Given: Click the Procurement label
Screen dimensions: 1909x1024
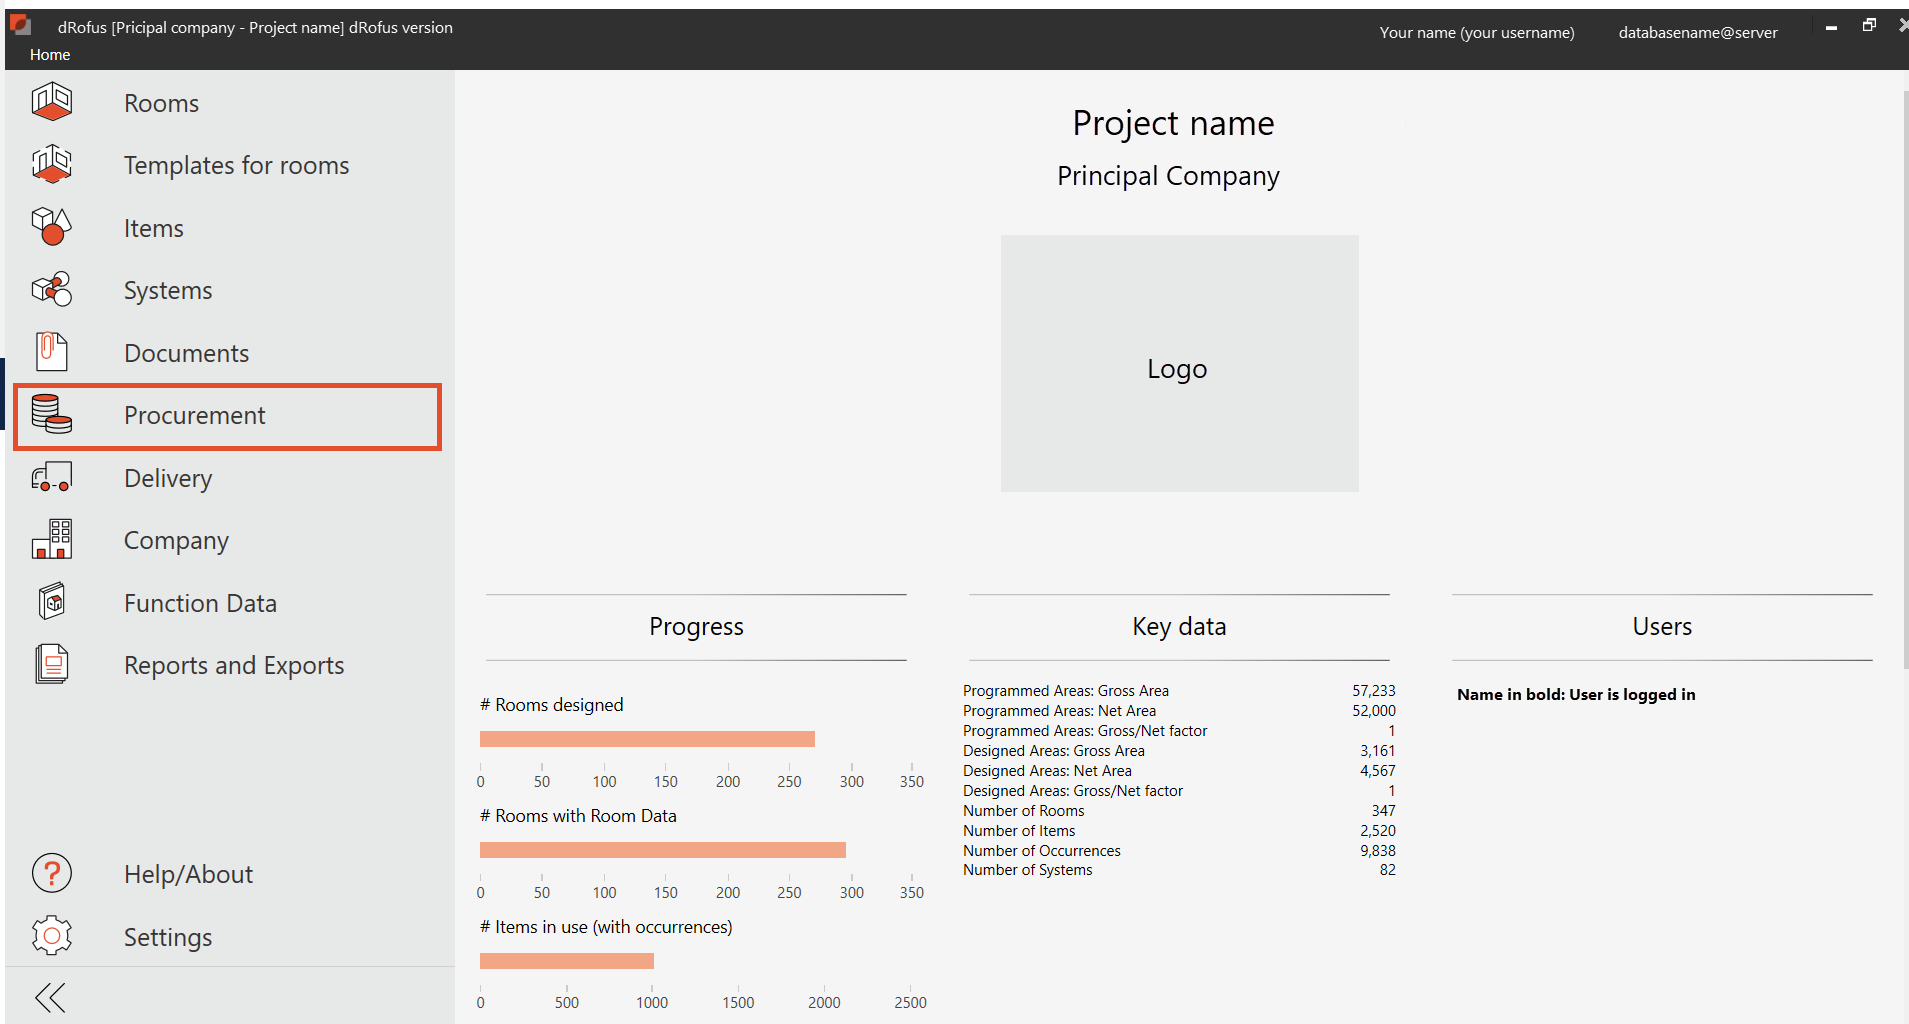Looking at the screenshot, I should [x=195, y=415].
